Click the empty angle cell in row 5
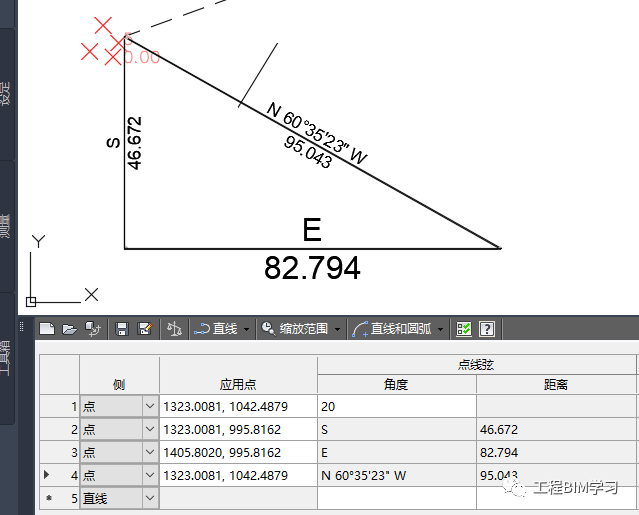Viewport: 639px width, 515px height. click(x=397, y=498)
